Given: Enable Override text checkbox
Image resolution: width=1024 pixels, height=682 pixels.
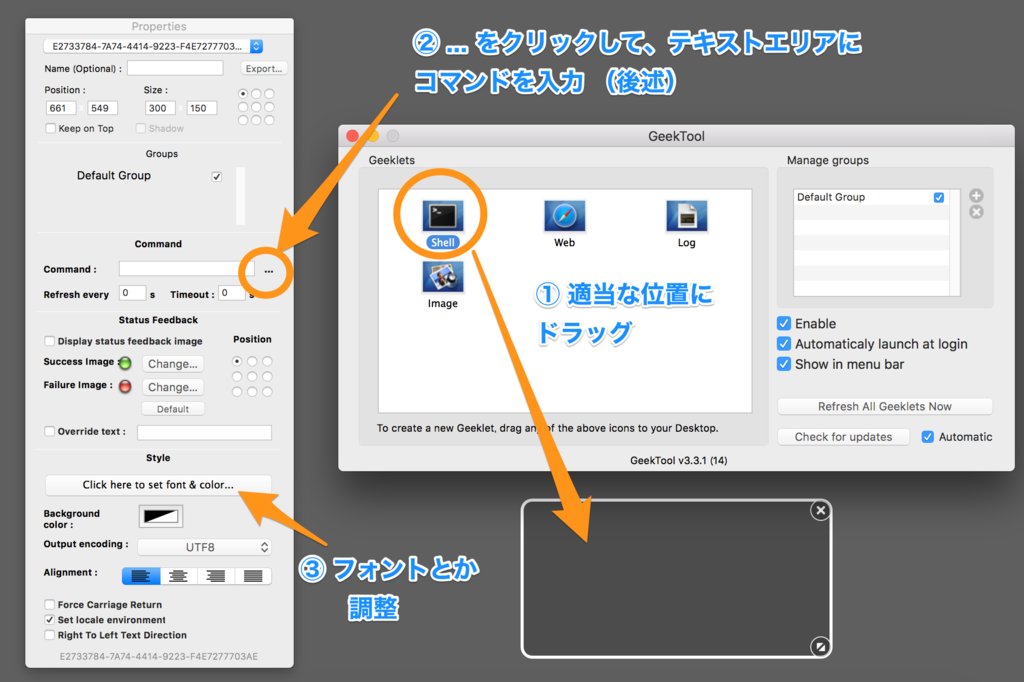Looking at the screenshot, I should coord(50,431).
